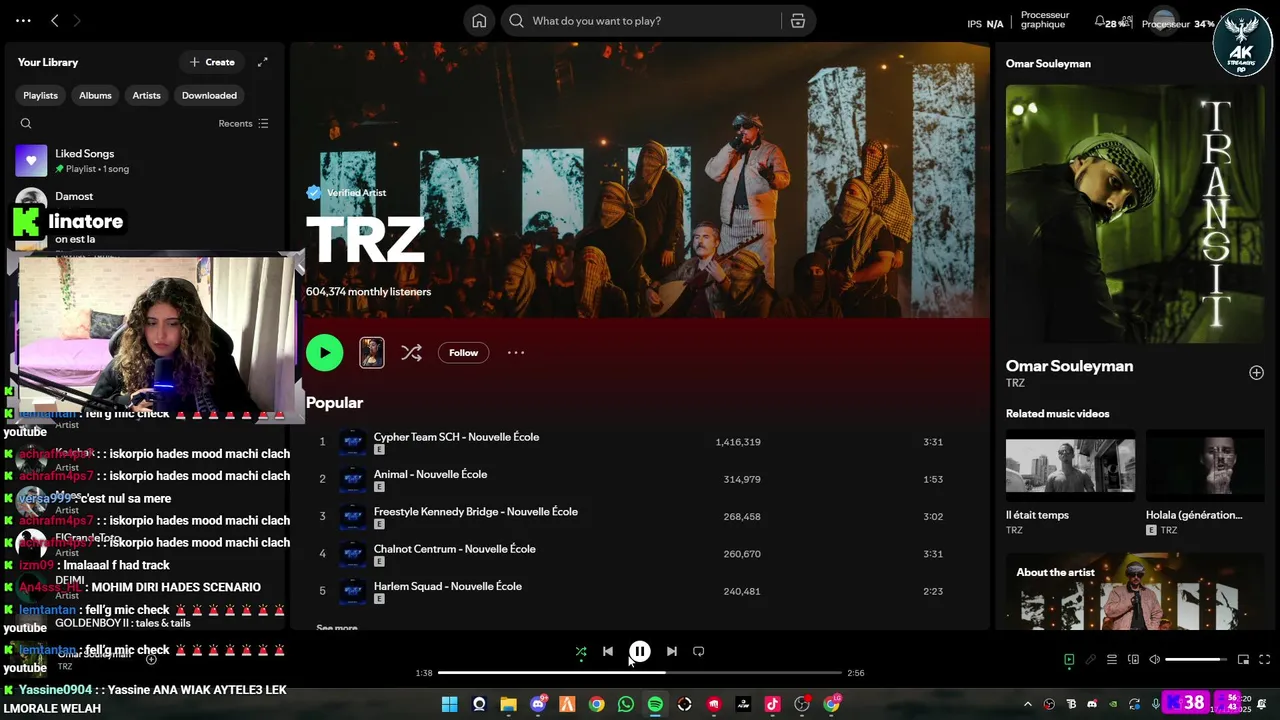Screen dimensions: 1280x720
Task: Open File Explorer from the taskbar
Action: [x=508, y=704]
